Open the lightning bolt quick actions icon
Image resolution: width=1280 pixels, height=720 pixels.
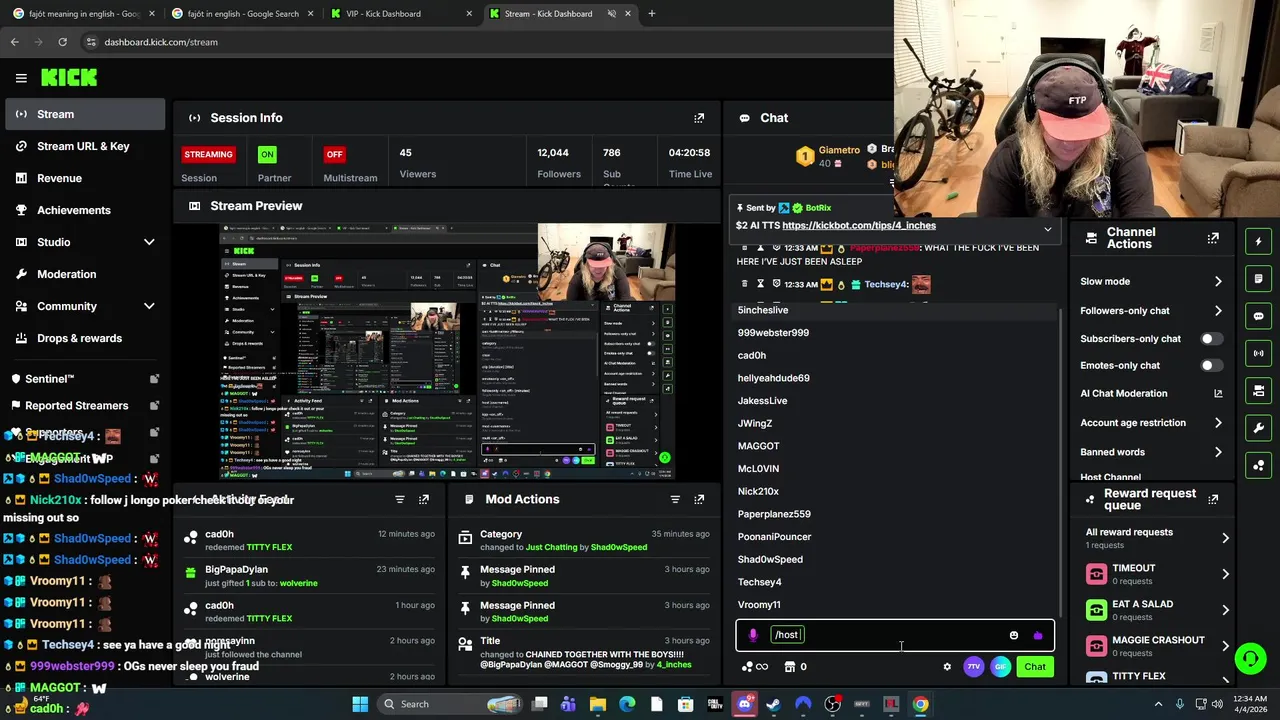[1259, 241]
